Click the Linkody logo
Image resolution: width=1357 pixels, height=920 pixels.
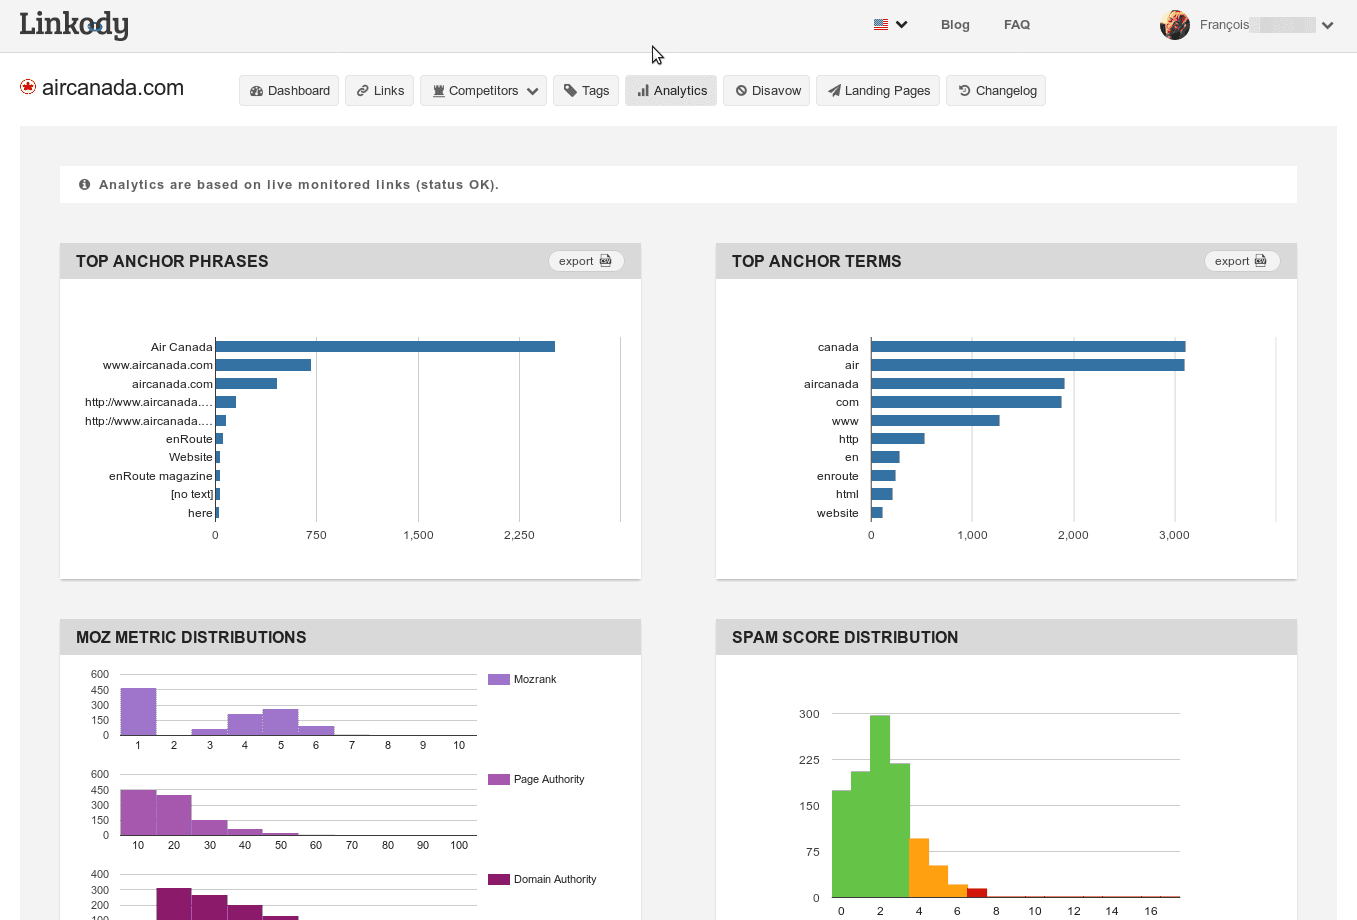click(74, 24)
